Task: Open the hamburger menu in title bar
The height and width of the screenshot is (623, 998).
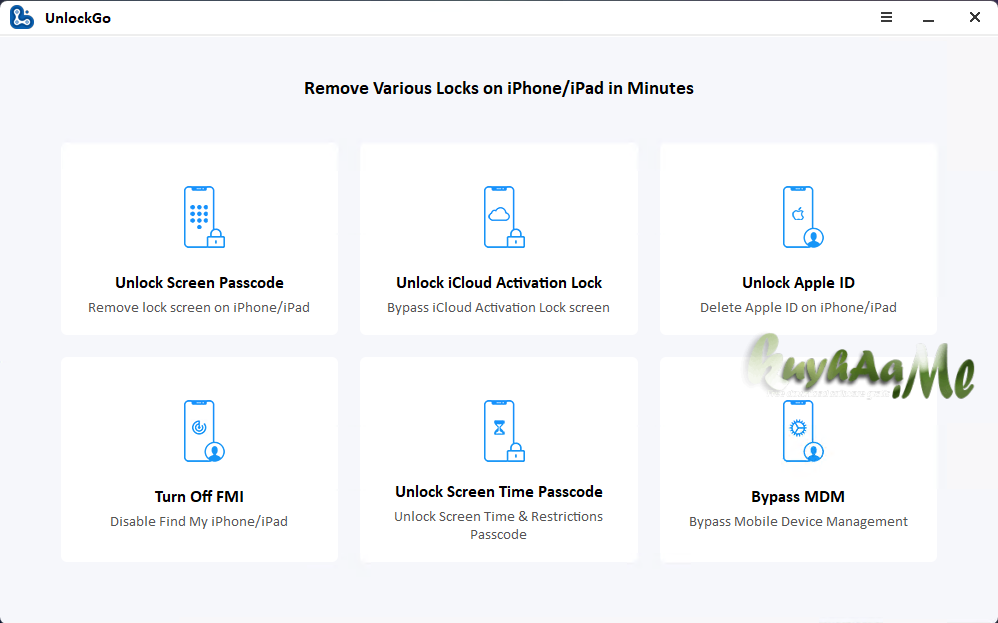Action: click(886, 17)
